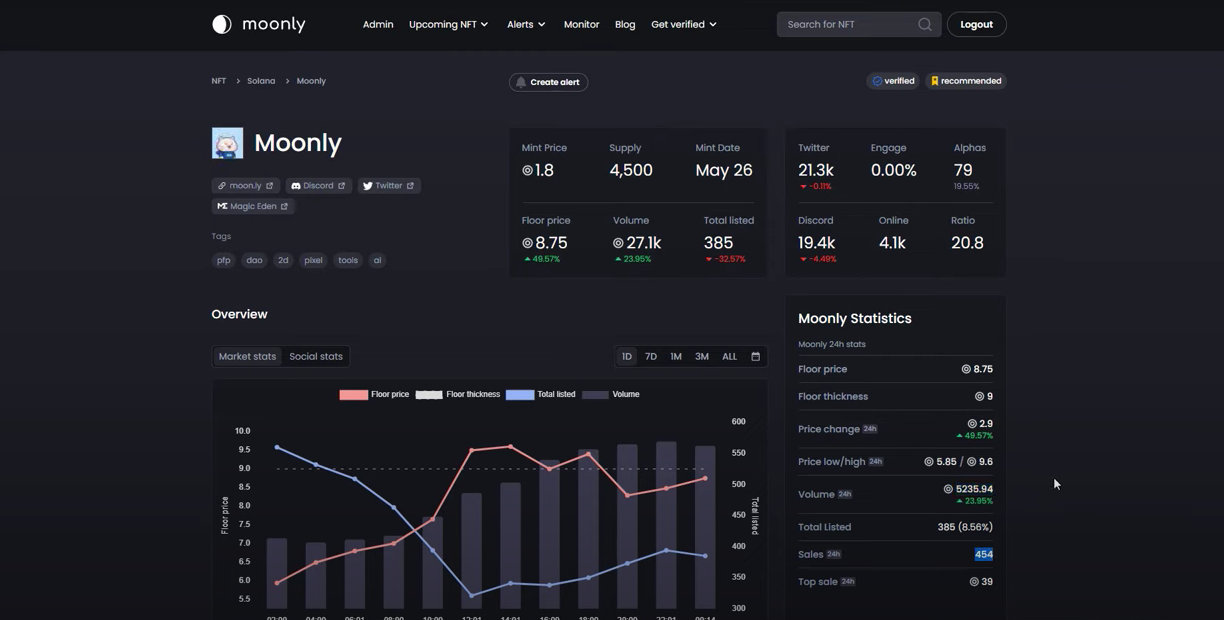Select the 7D time range

tap(651, 356)
